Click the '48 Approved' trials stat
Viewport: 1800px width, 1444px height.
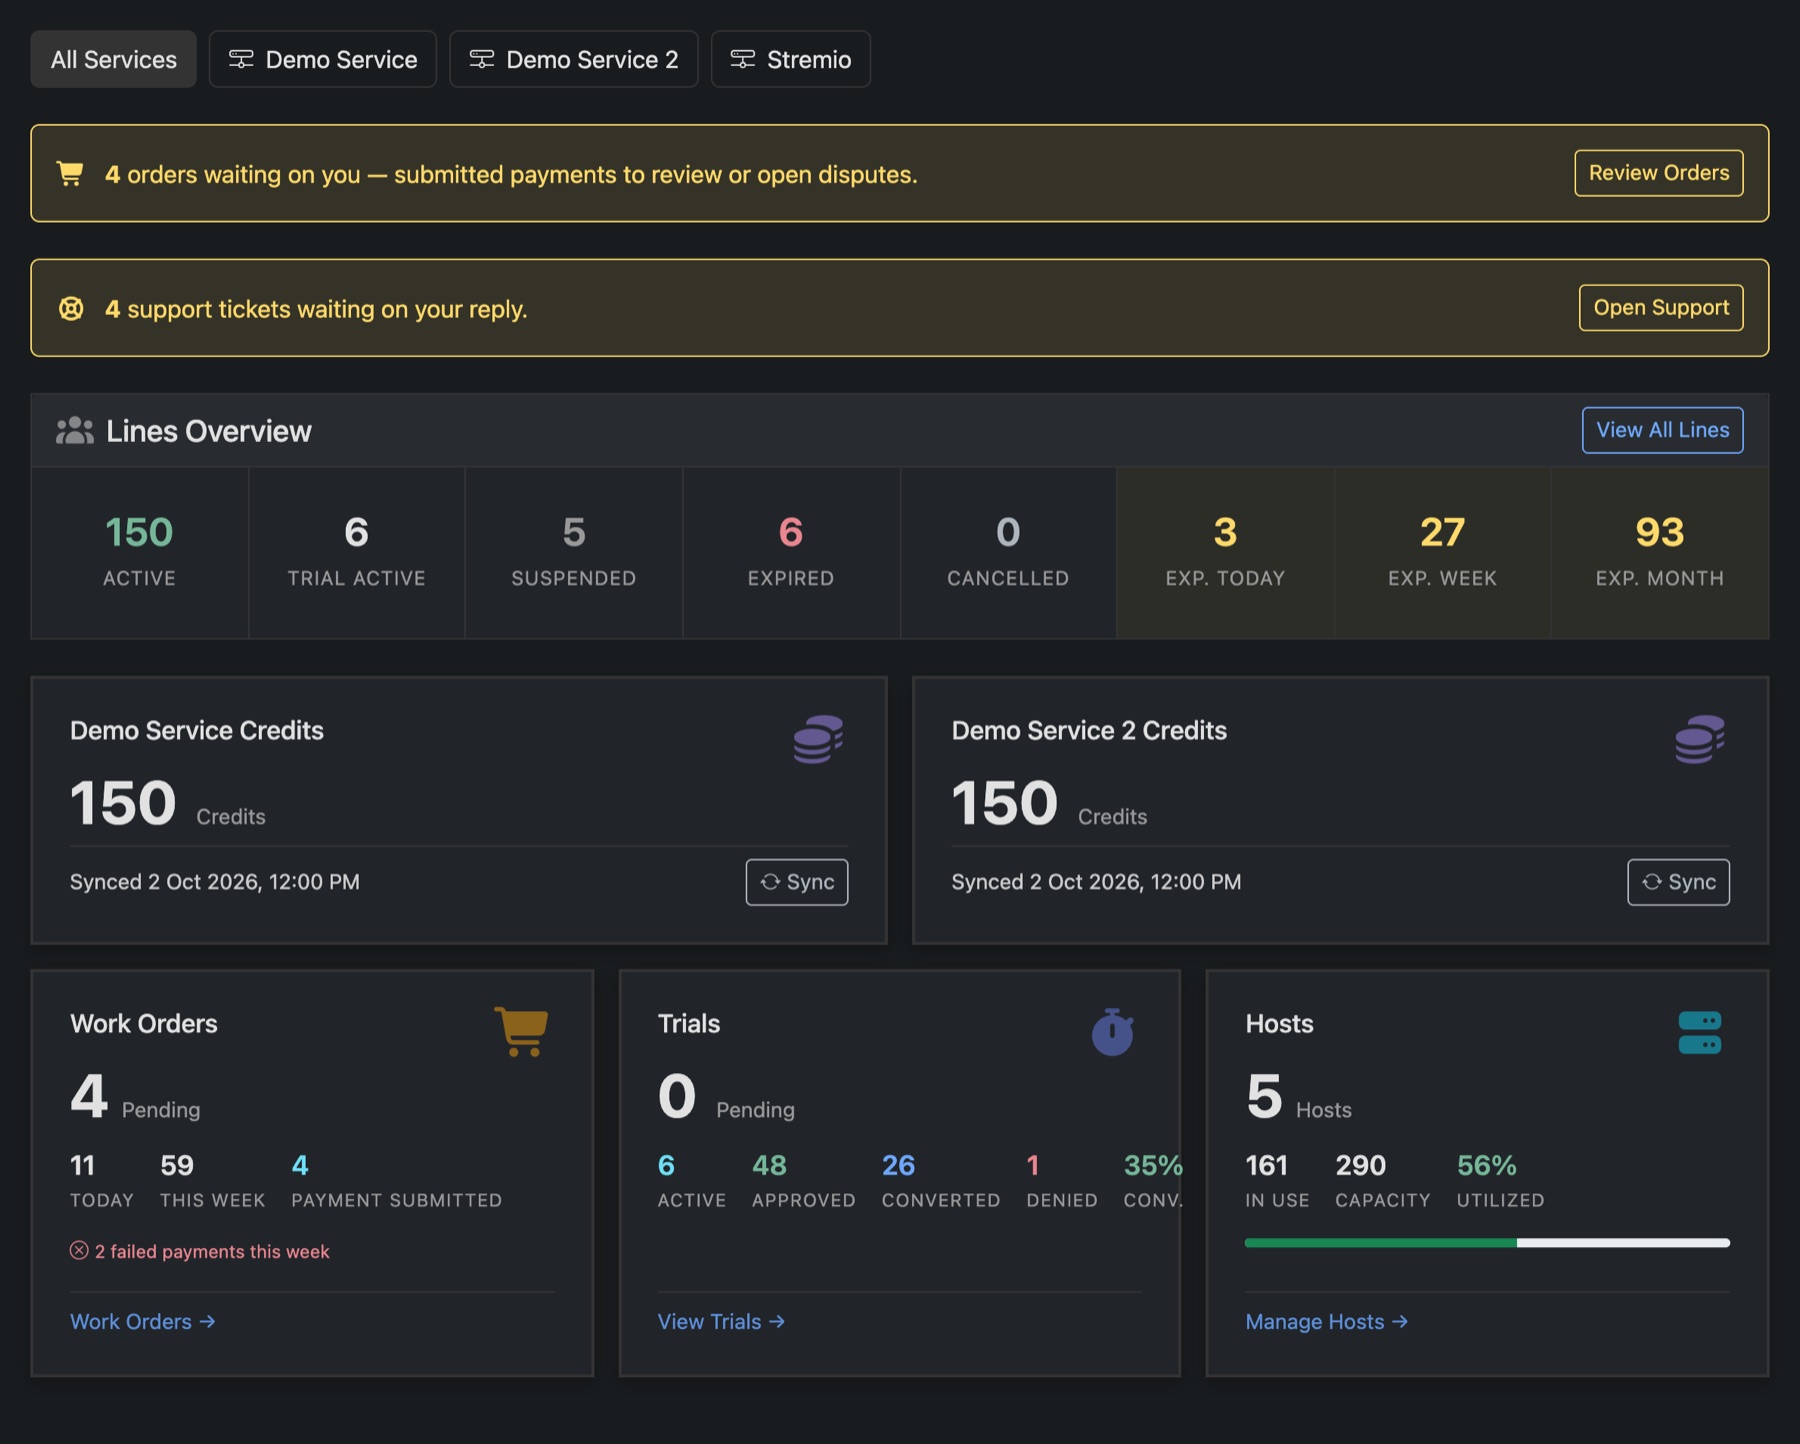coord(803,1181)
